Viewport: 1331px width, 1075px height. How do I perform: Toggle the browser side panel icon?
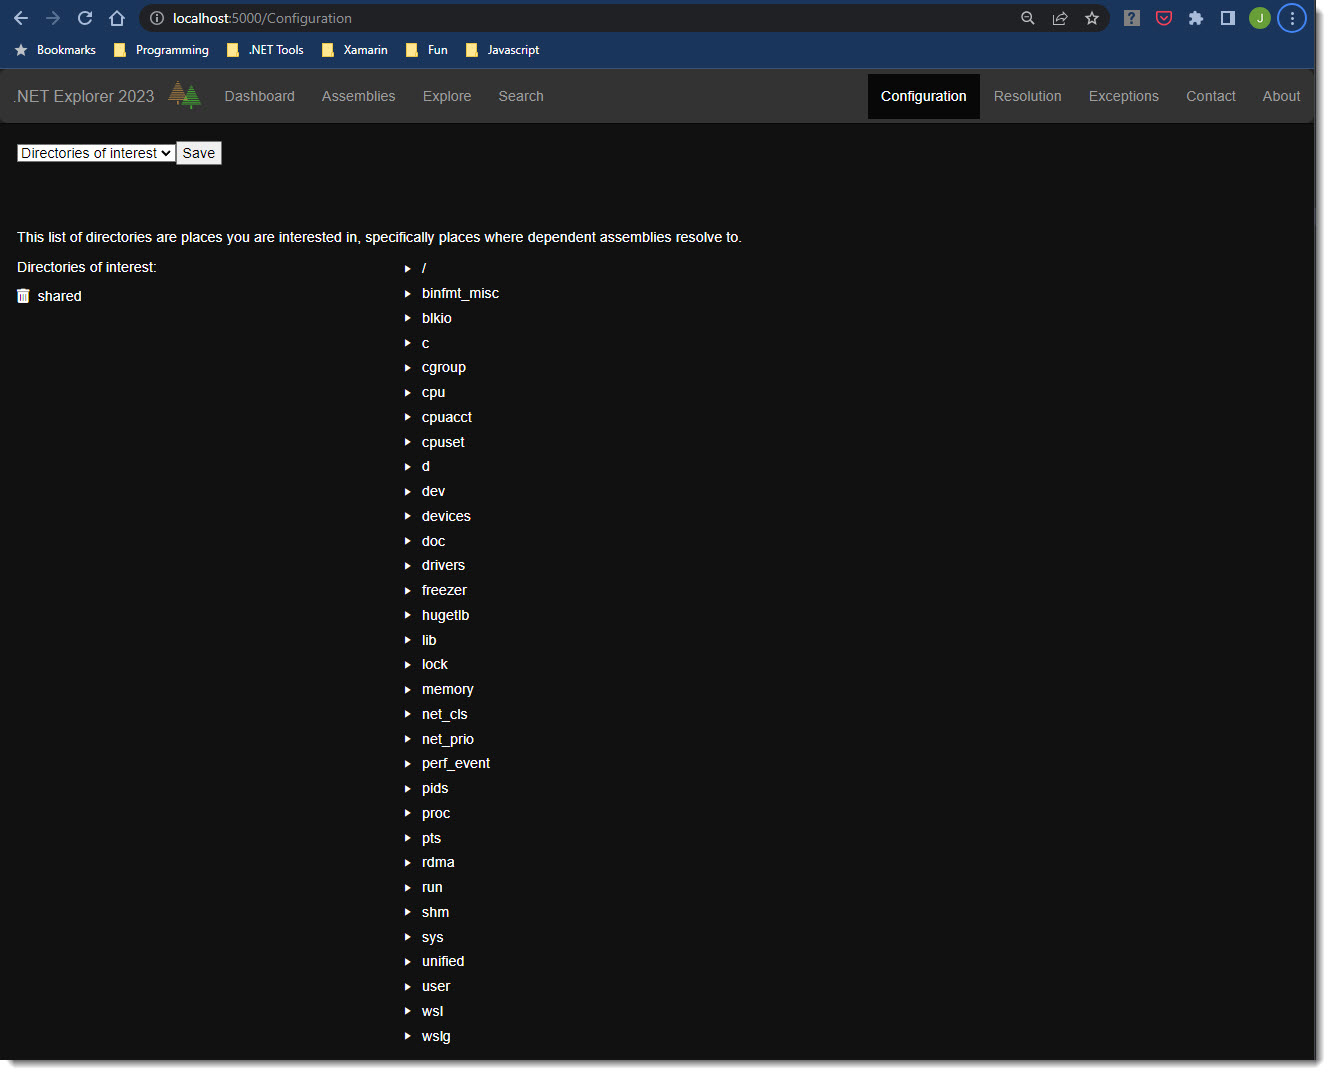[x=1228, y=18]
